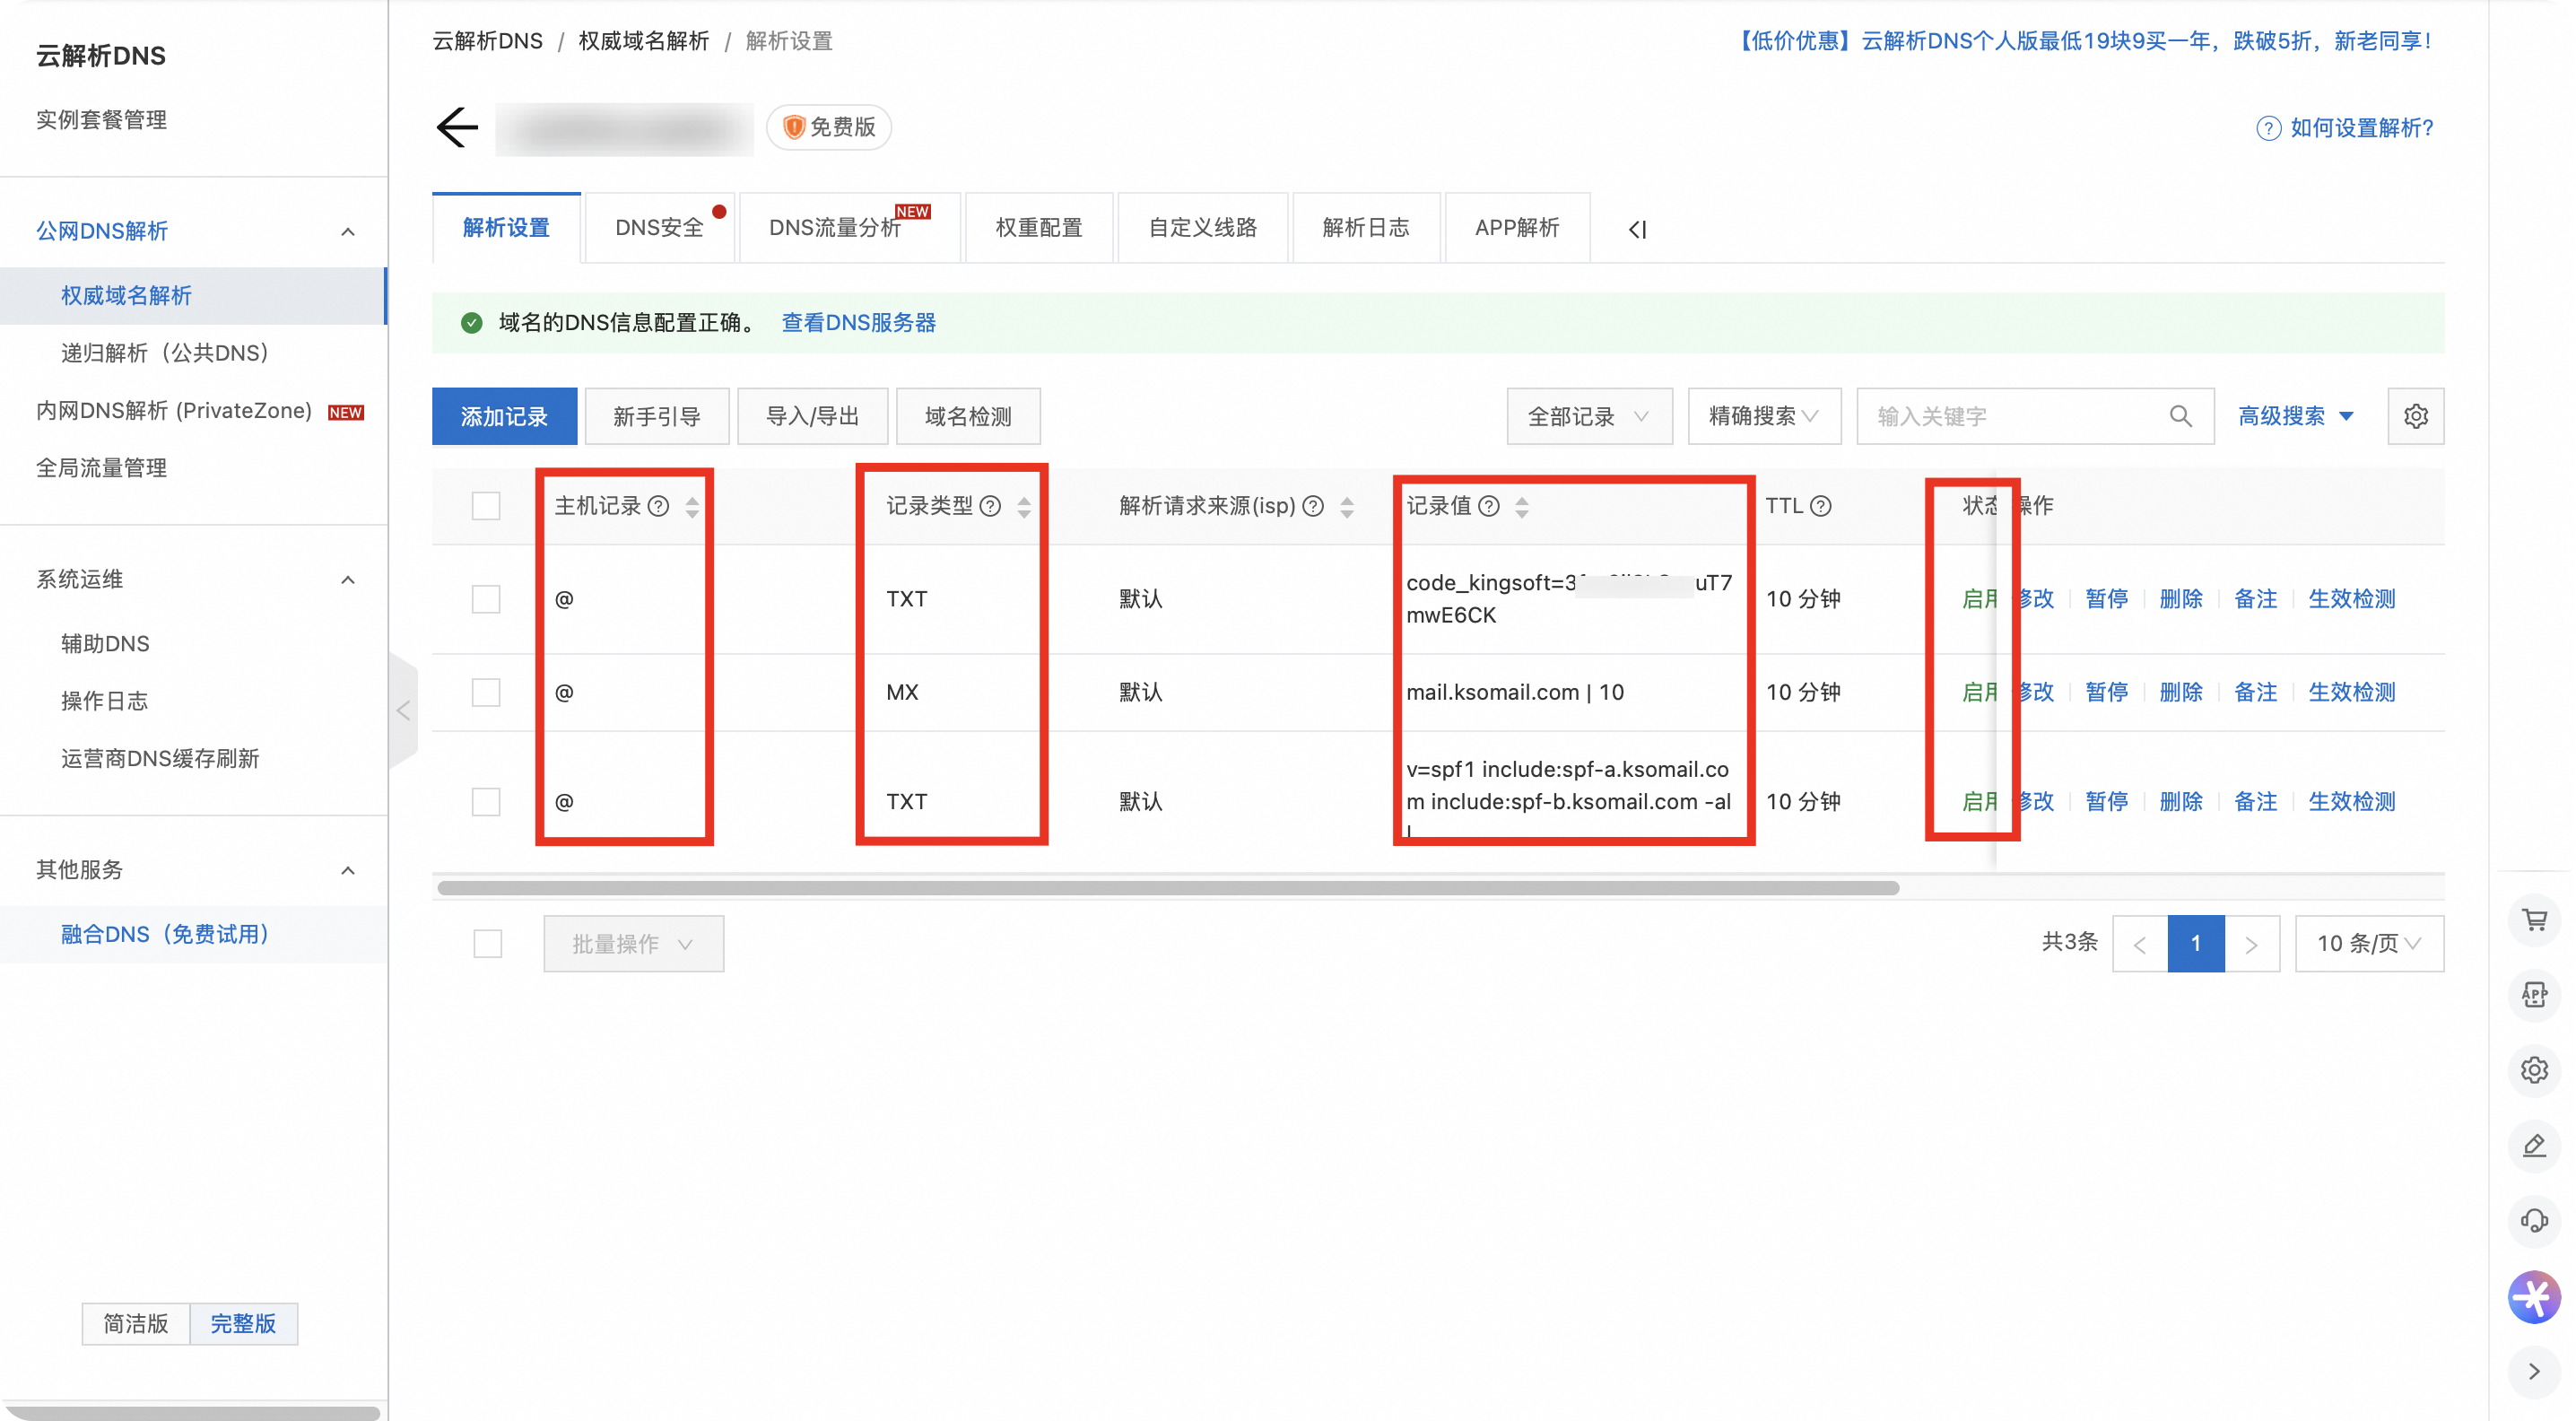Open the API icon in right rail
The width and height of the screenshot is (2576, 1421).
coord(2533,994)
